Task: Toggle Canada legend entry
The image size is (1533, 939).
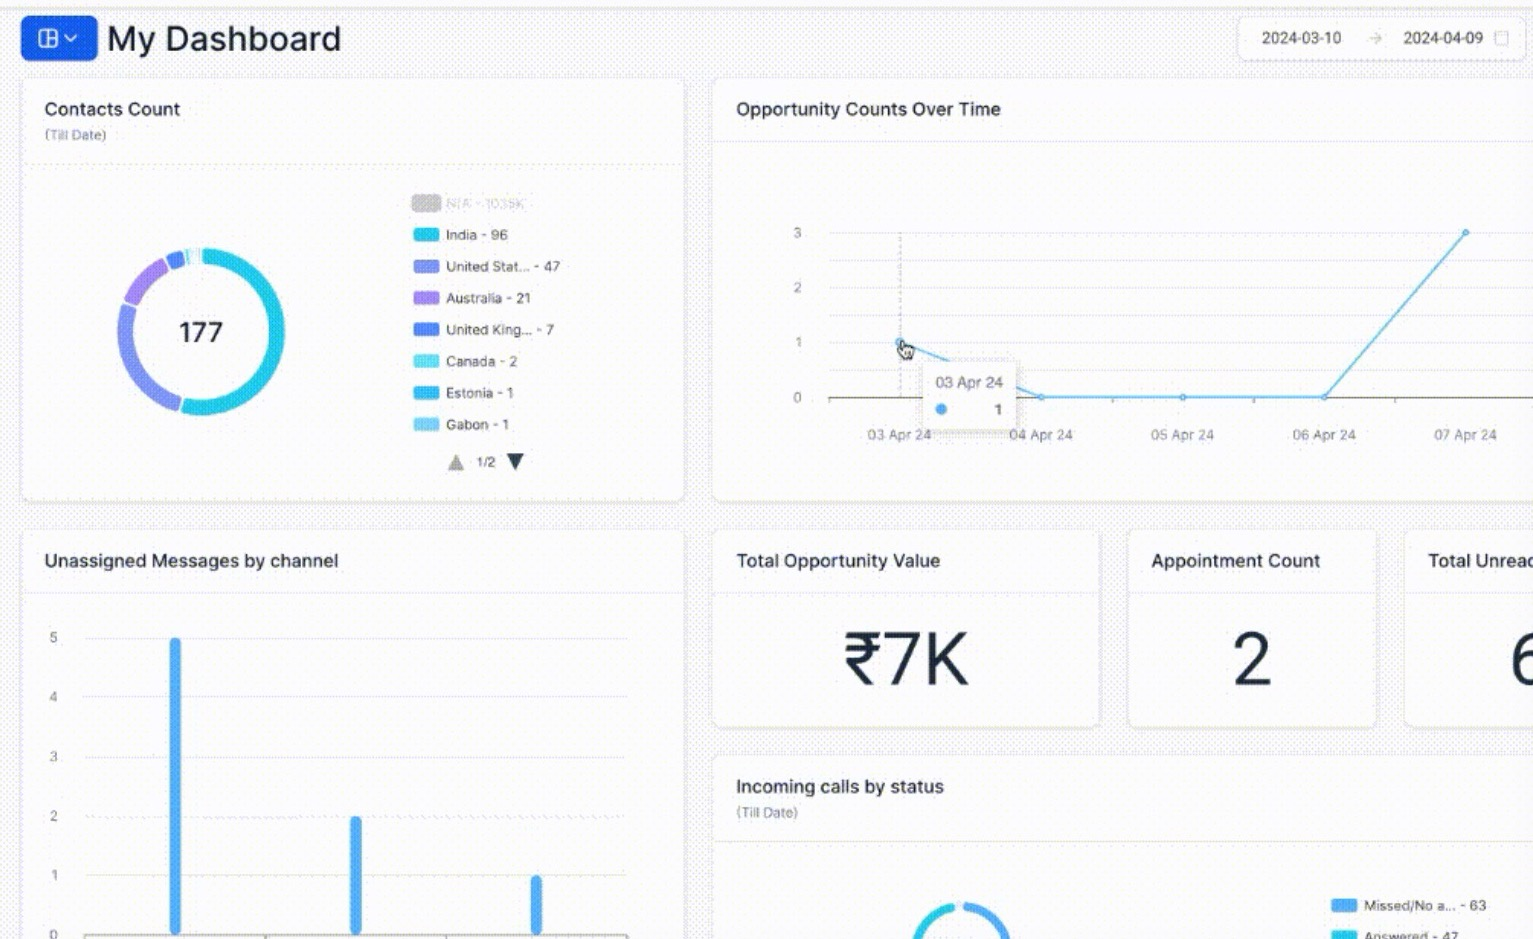Action: coord(465,361)
